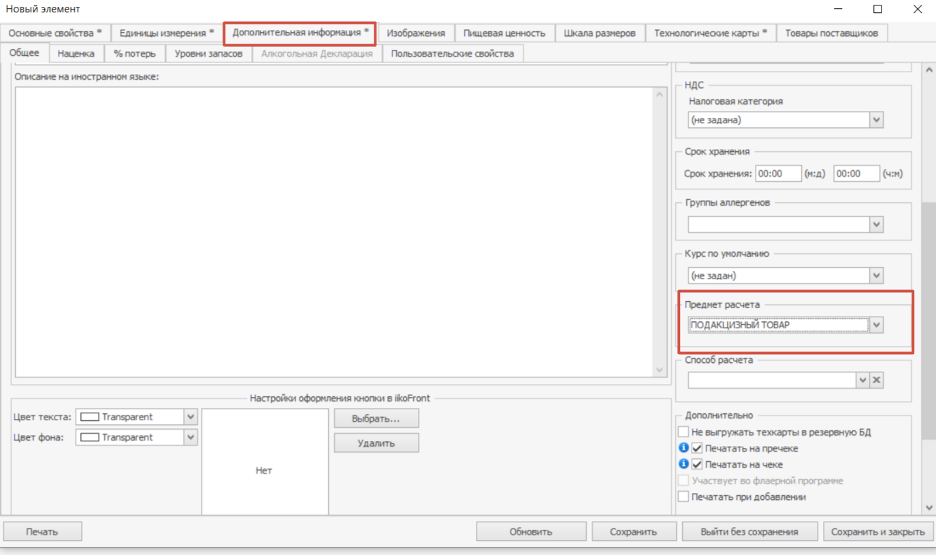Expand Группы аллергенов dropdown

876,225
